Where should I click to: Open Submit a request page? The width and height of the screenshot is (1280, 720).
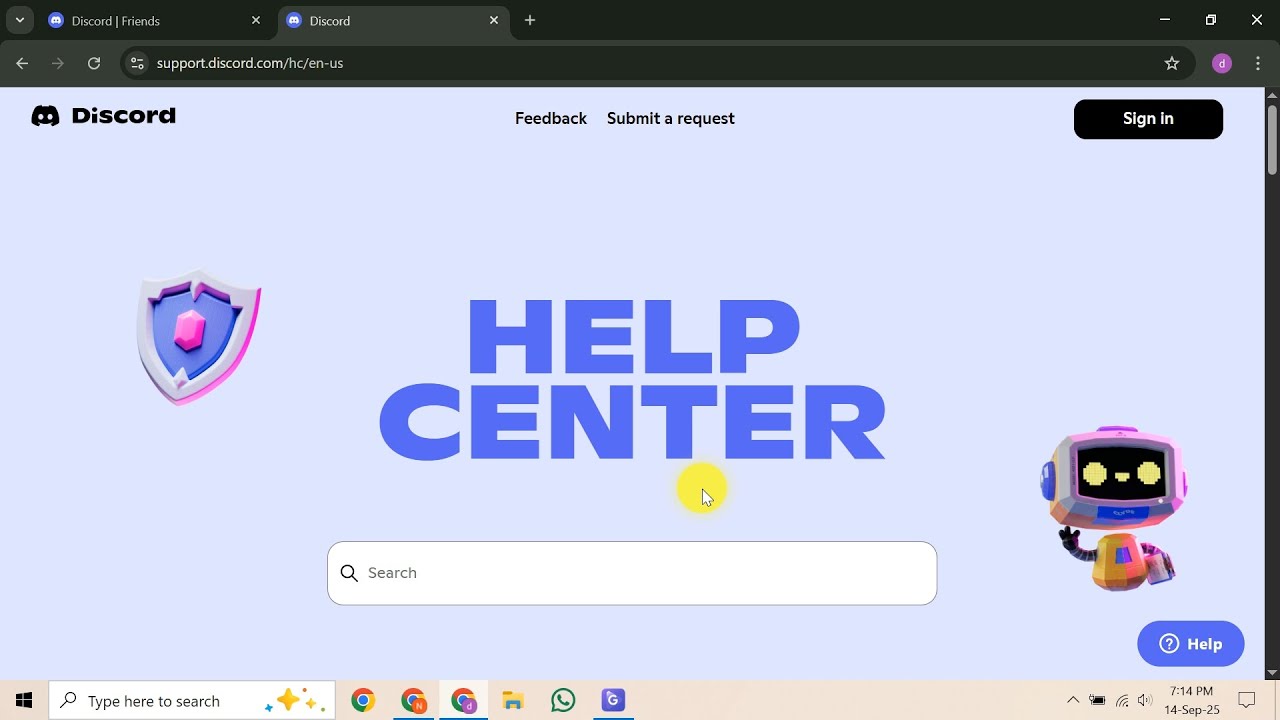pyautogui.click(x=671, y=118)
